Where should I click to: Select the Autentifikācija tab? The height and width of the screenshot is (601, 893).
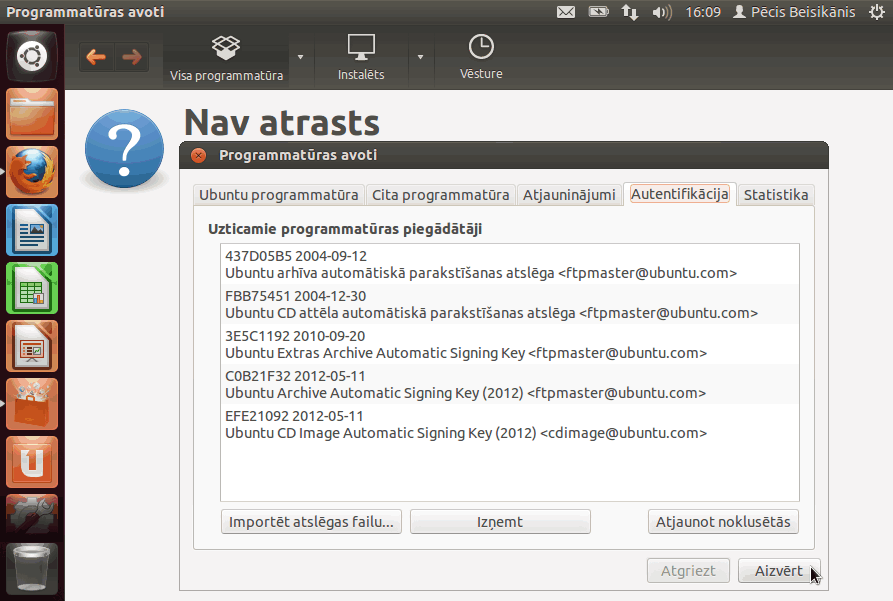[x=679, y=194]
